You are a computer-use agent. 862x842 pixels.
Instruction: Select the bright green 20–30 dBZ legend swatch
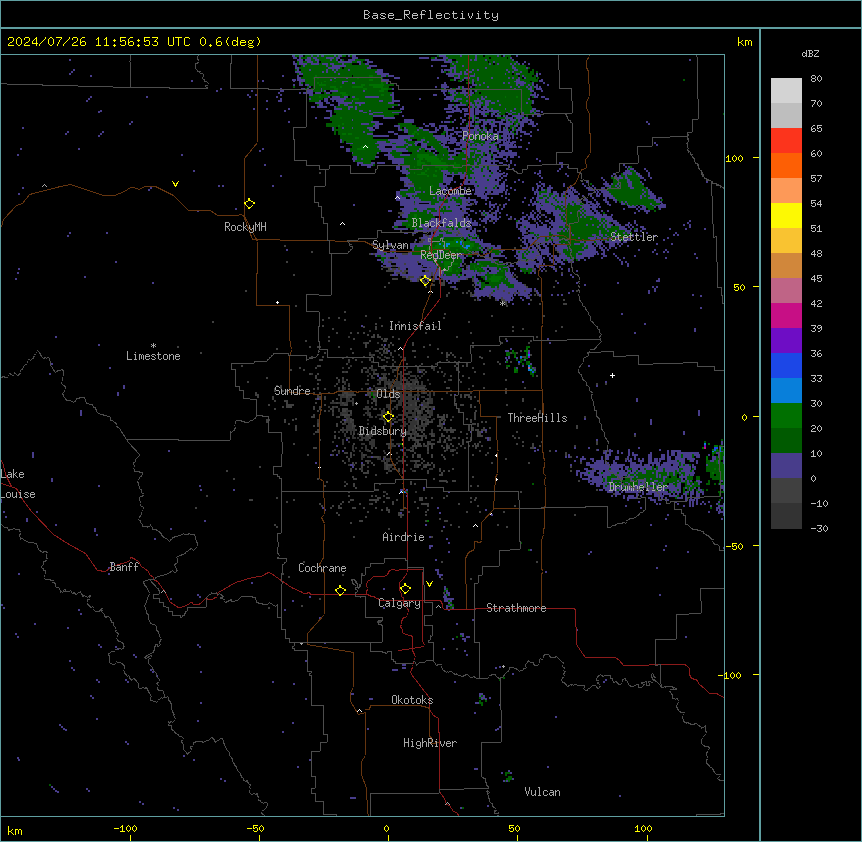coord(786,416)
